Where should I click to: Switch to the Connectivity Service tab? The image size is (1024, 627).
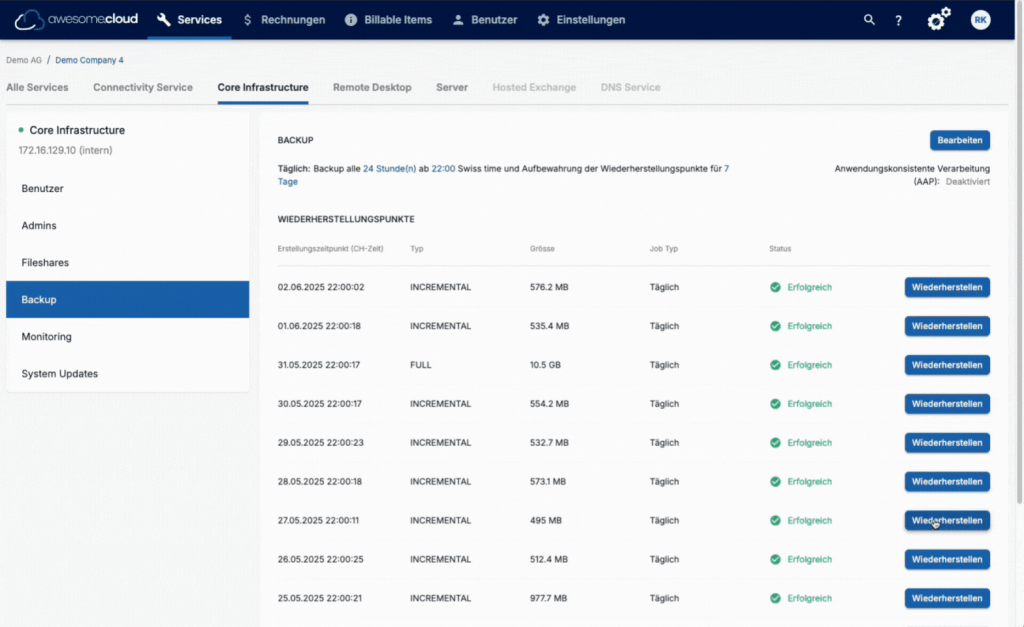click(143, 88)
